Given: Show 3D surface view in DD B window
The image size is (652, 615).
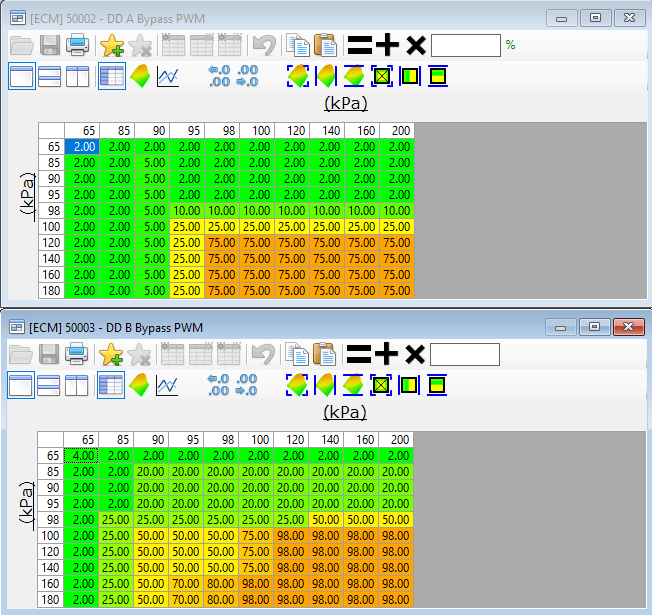Looking at the screenshot, I should (140, 385).
